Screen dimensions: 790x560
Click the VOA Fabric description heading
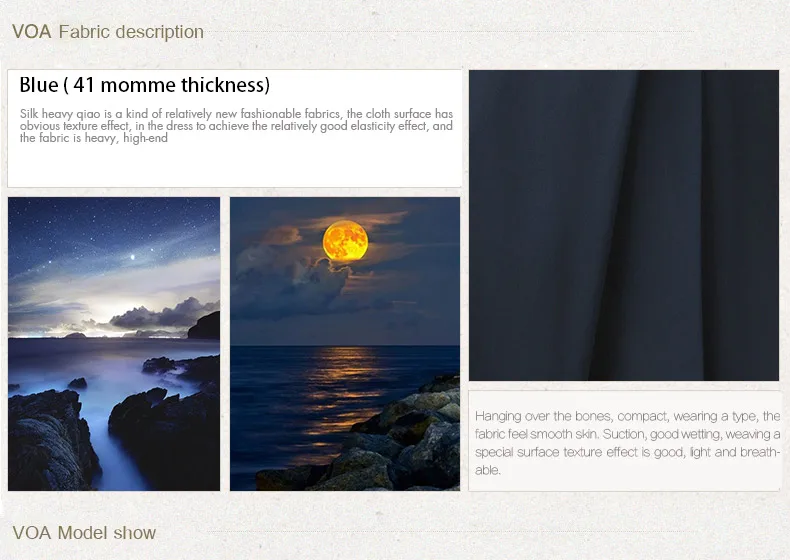tap(108, 32)
